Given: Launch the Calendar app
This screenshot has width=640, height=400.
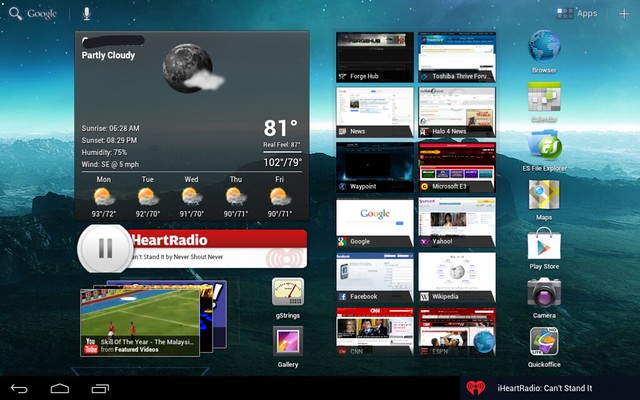Looking at the screenshot, I should 544,97.
